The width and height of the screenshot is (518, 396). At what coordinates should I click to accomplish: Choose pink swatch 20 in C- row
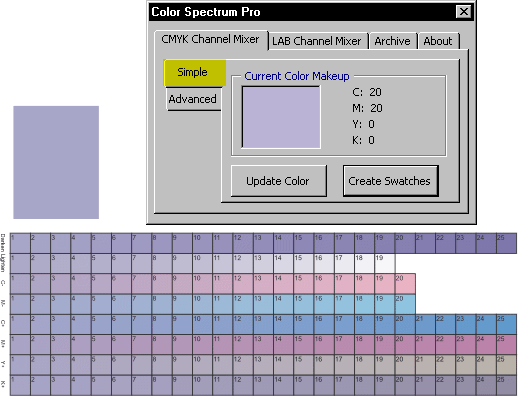tap(405, 284)
